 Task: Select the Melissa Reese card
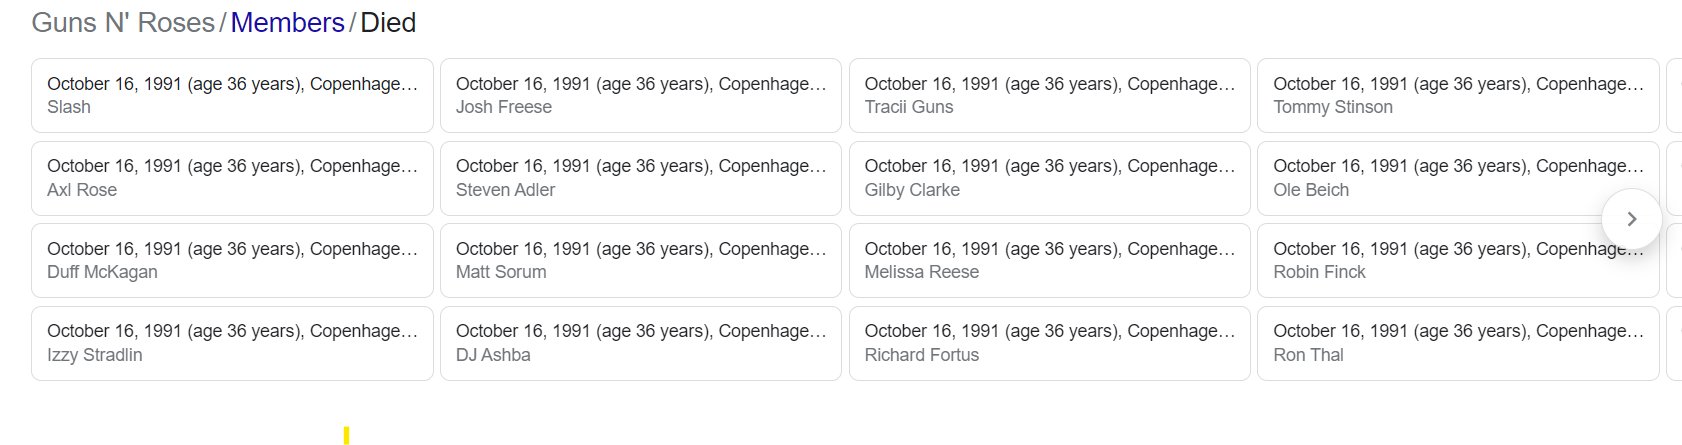tap(1049, 260)
